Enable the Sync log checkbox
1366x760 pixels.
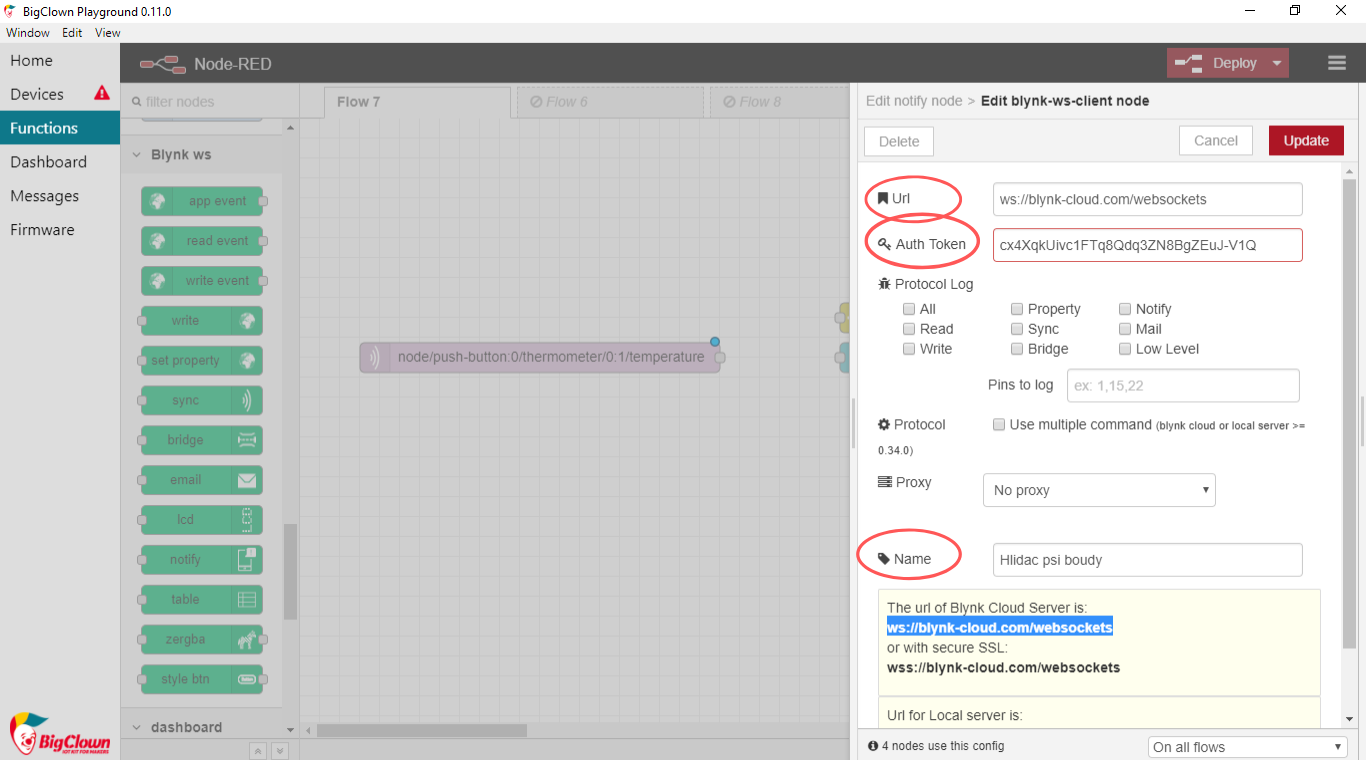pyautogui.click(x=1017, y=329)
